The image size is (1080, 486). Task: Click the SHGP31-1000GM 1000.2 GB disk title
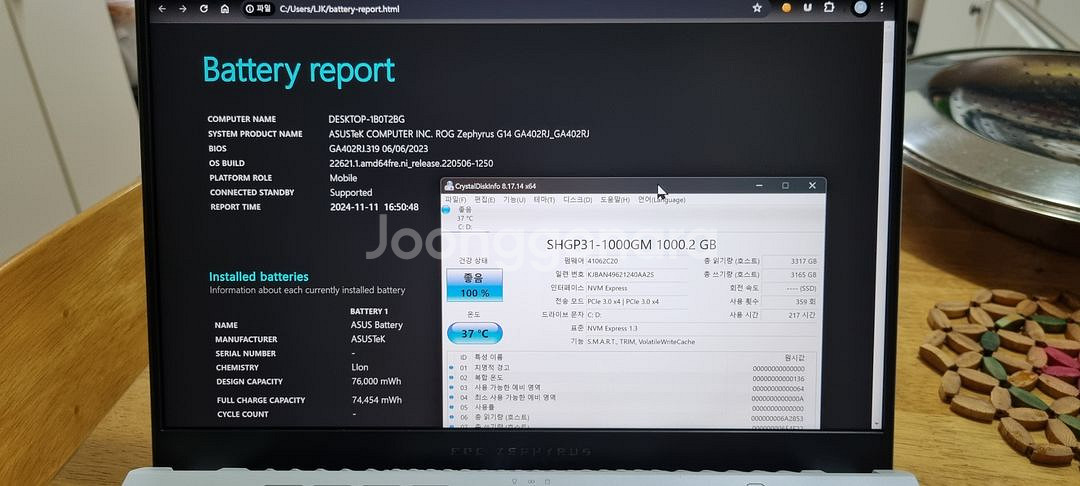tap(631, 244)
